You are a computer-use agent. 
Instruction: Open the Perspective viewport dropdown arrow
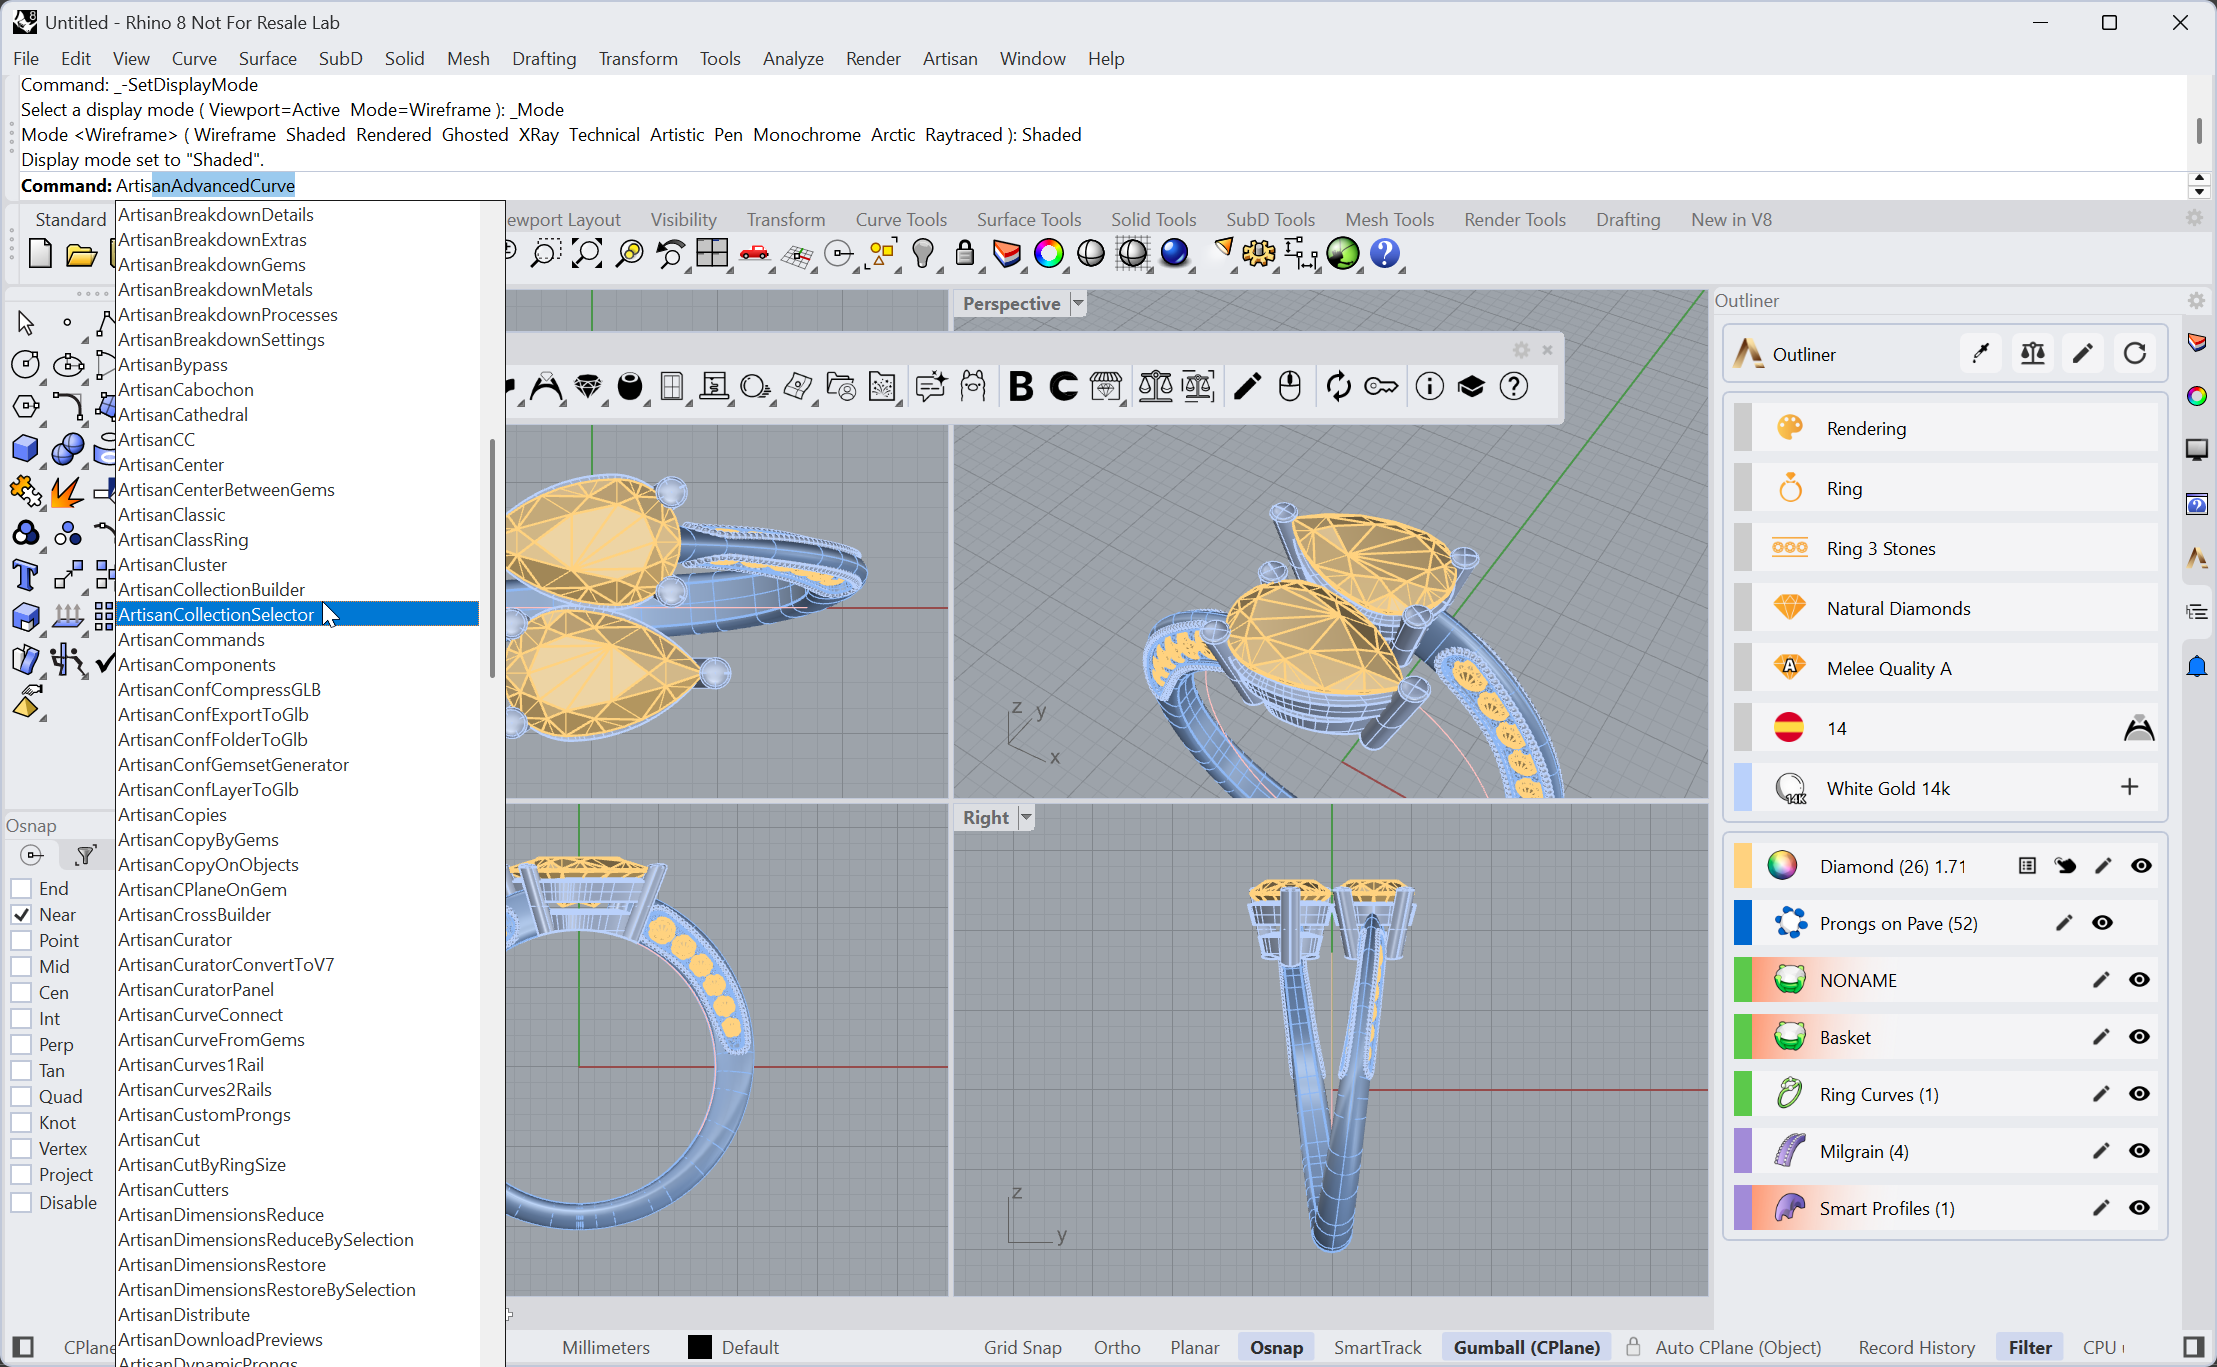pos(1078,303)
